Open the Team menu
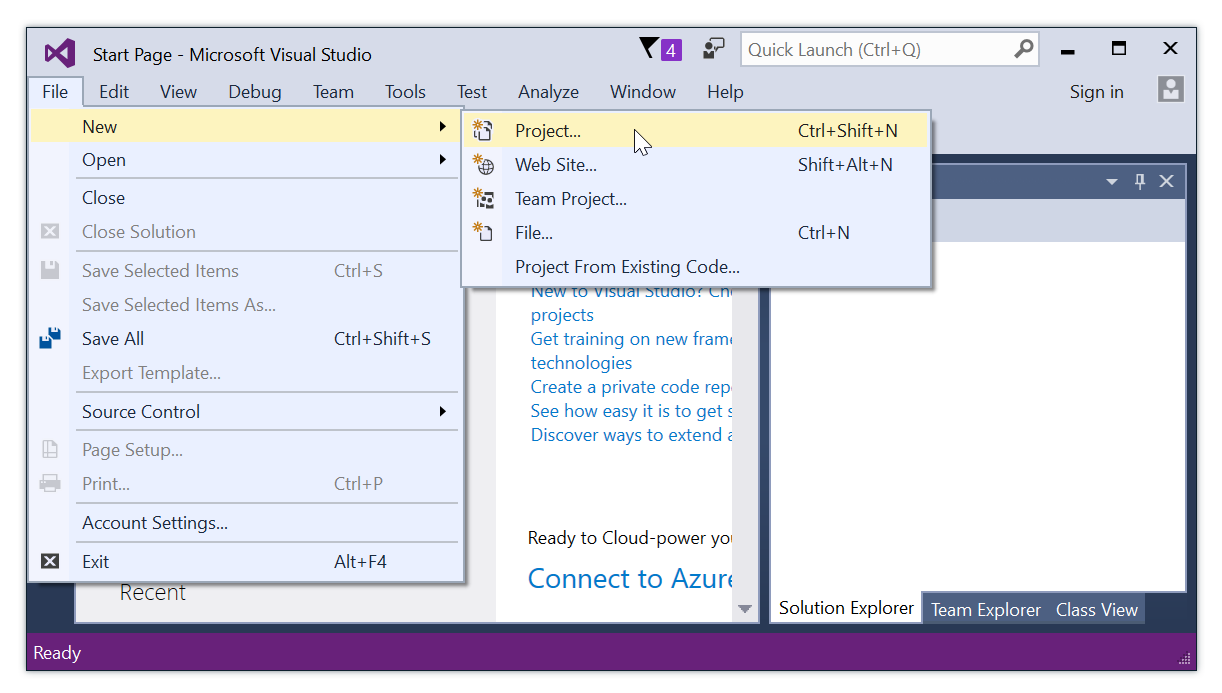The height and width of the screenshot is (693, 1222). (333, 92)
